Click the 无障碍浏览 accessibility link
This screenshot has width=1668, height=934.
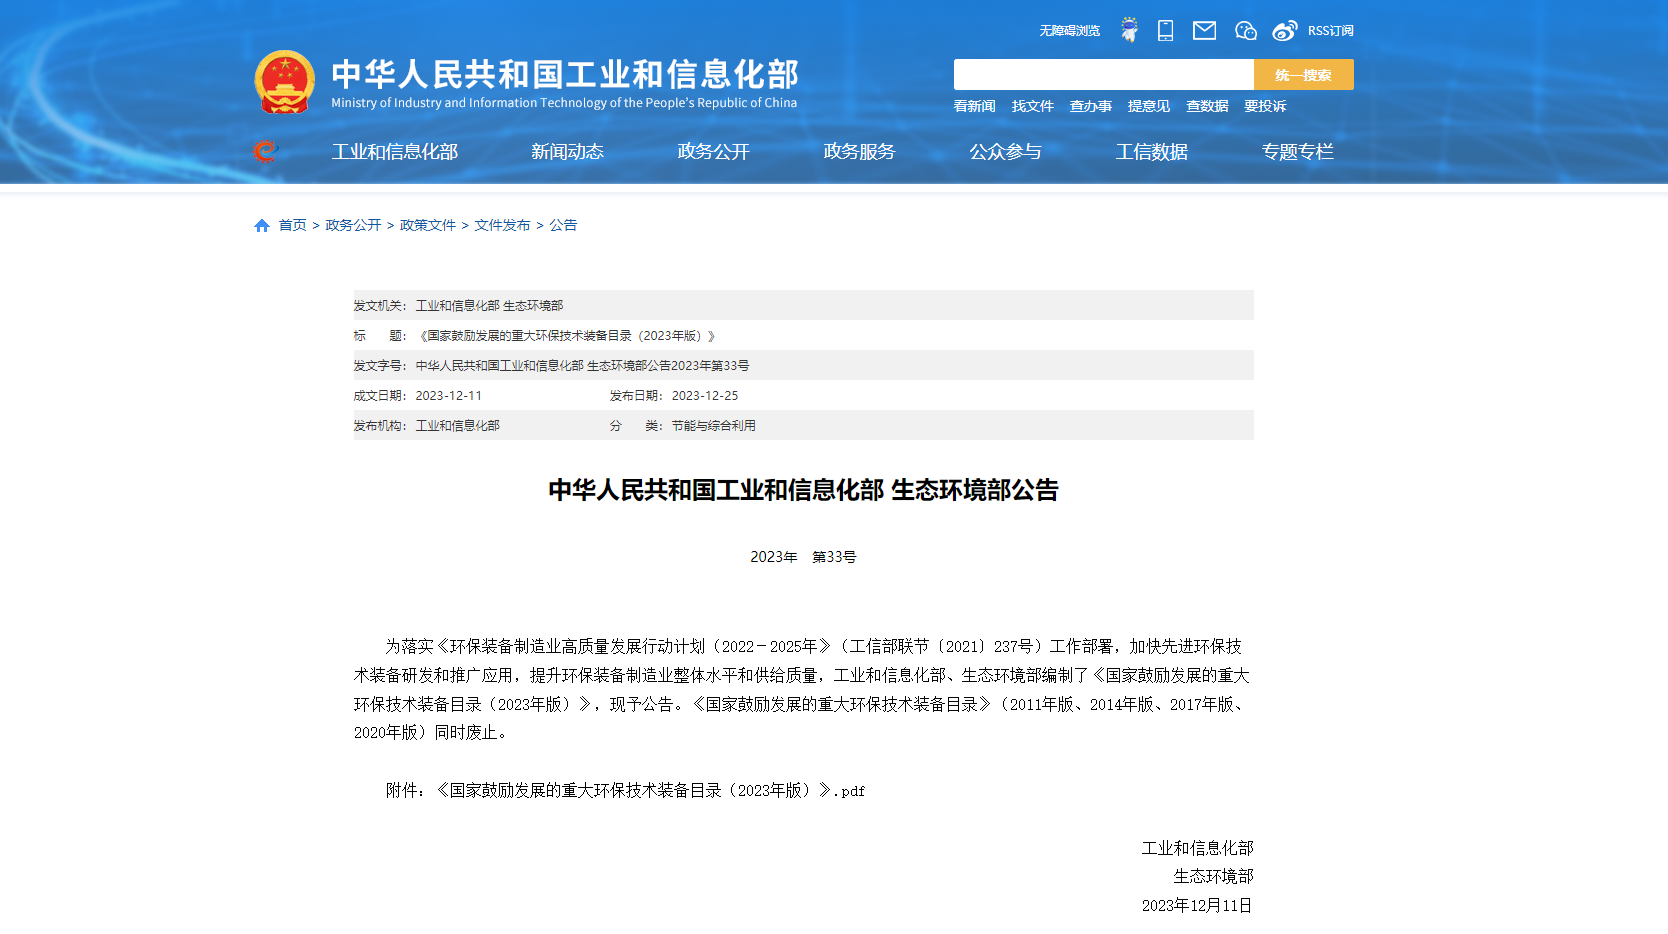1069,31
